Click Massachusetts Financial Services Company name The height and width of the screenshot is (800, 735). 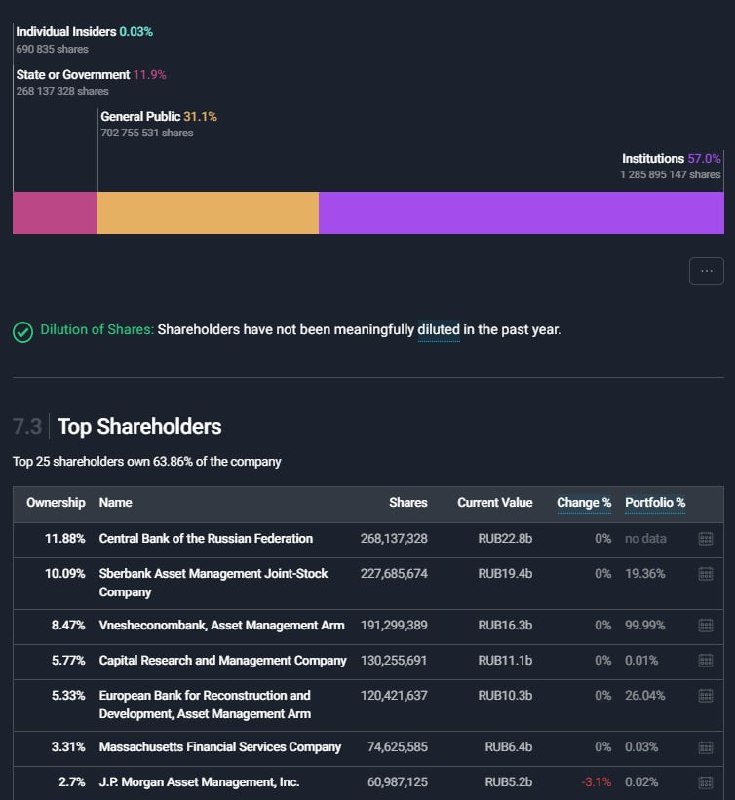pyautogui.click(x=220, y=747)
